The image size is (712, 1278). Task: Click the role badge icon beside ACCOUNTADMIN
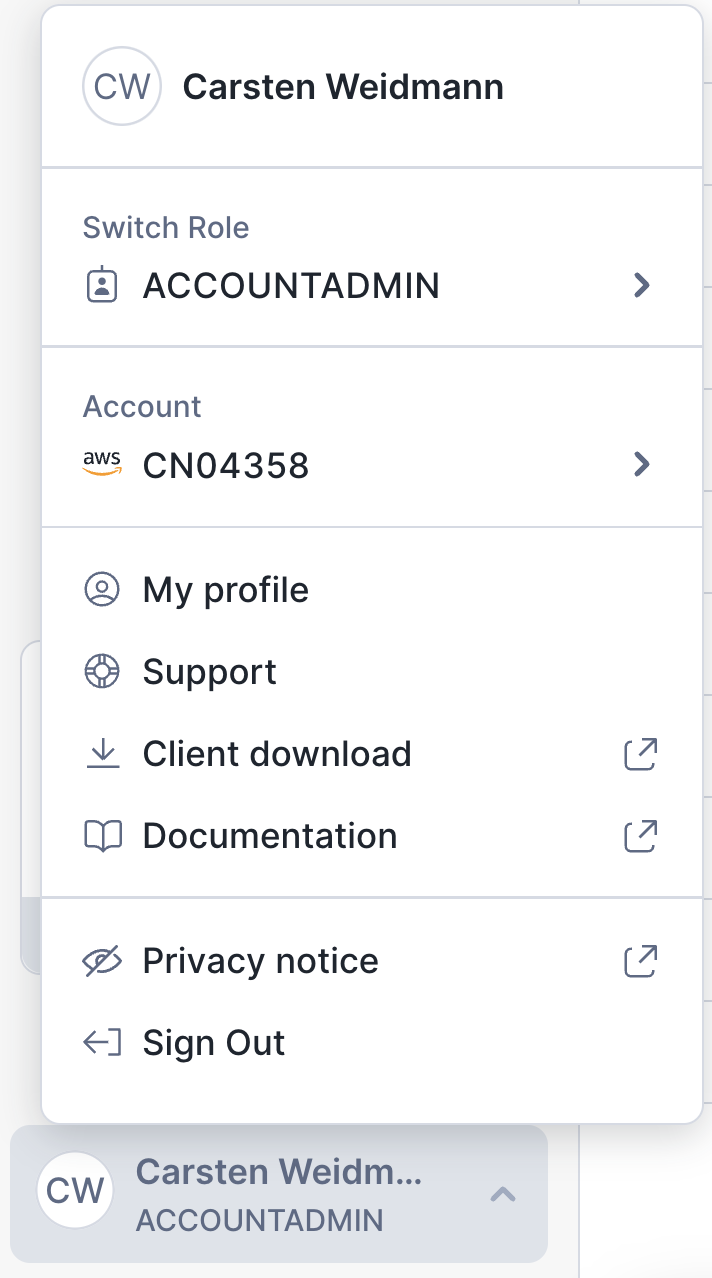tap(101, 287)
